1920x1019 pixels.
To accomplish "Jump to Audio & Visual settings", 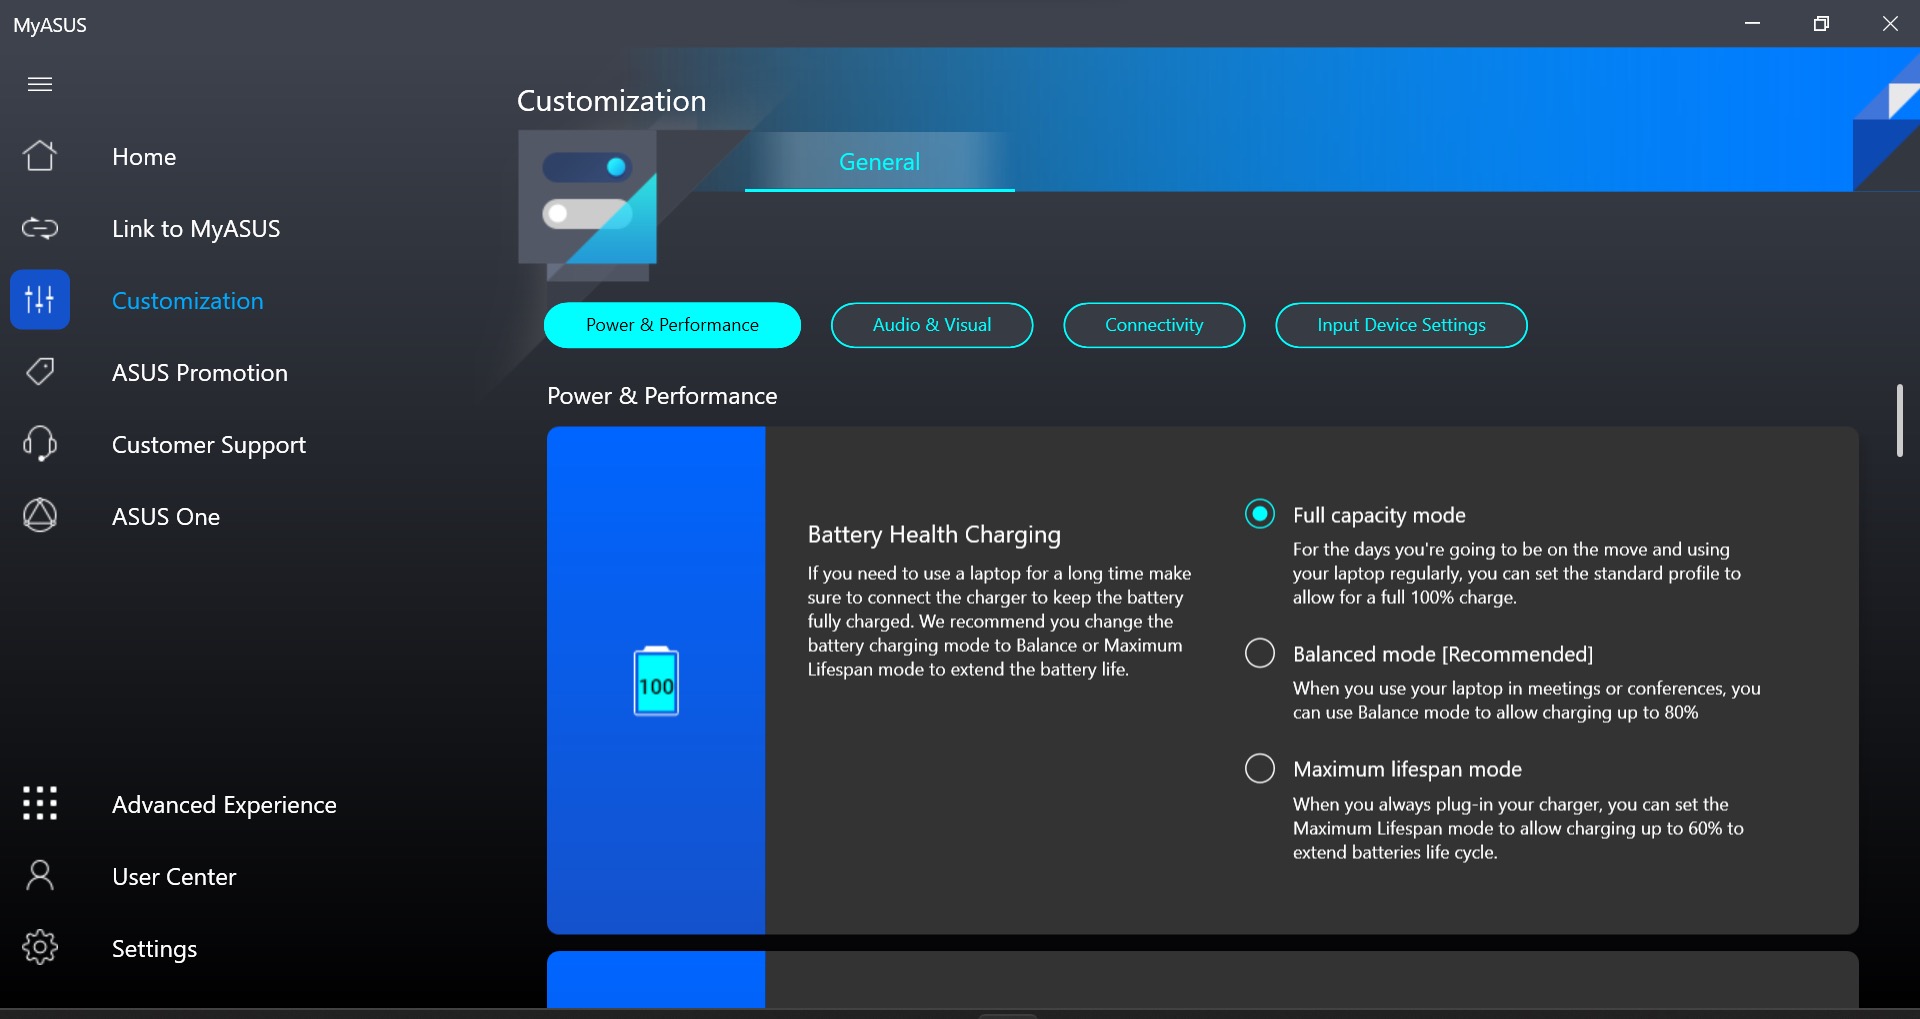I will click(x=932, y=325).
